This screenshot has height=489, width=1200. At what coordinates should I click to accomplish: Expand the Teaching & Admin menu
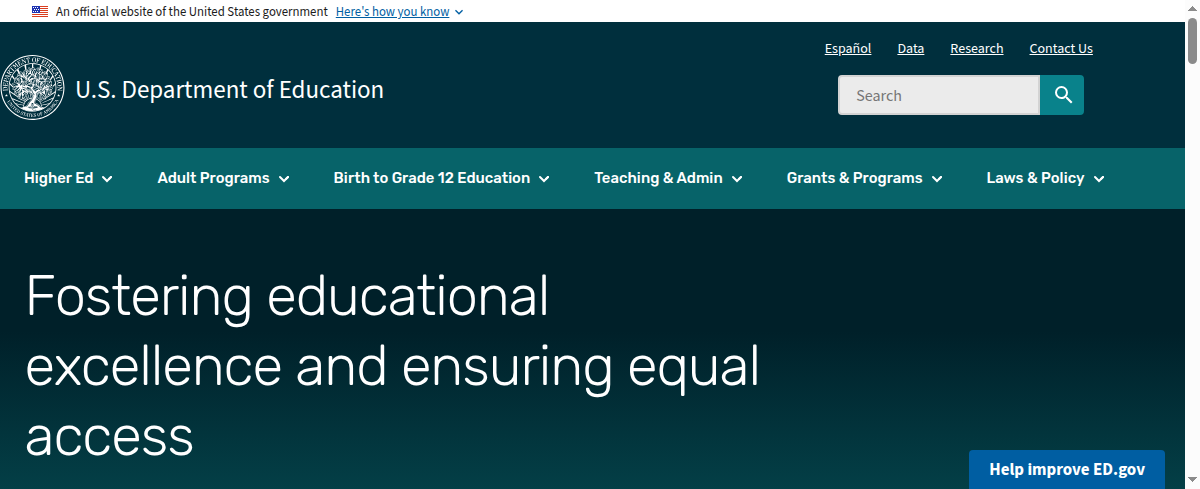tap(668, 178)
